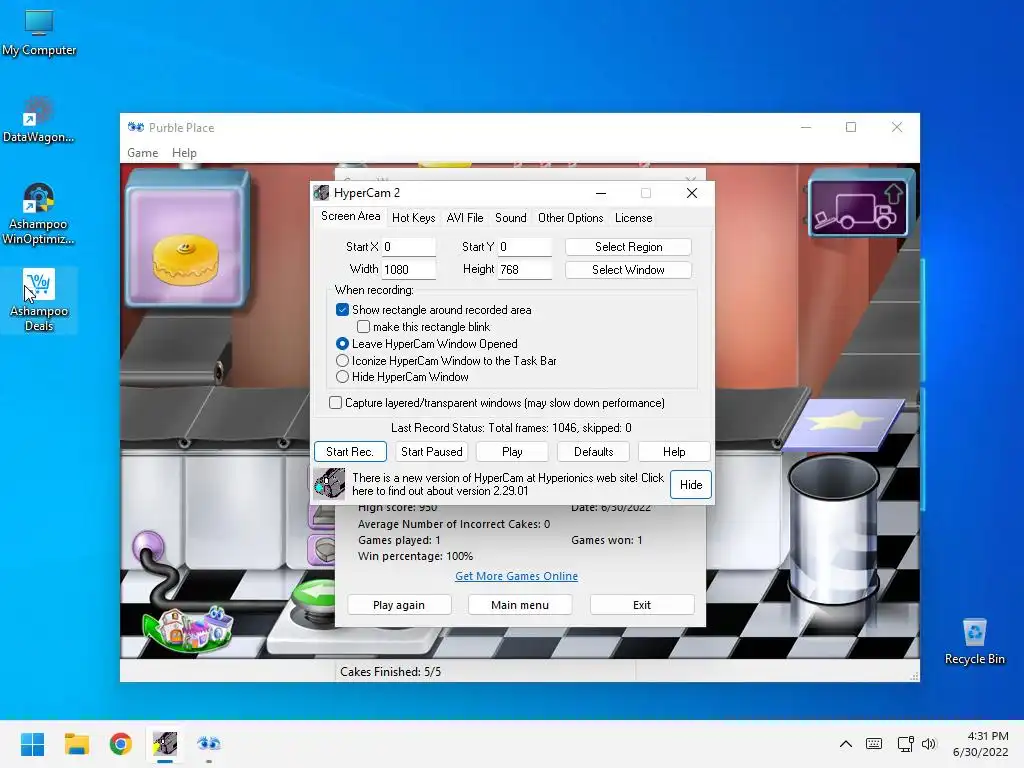Click the Start Y input field
1024x768 pixels.
point(525,247)
